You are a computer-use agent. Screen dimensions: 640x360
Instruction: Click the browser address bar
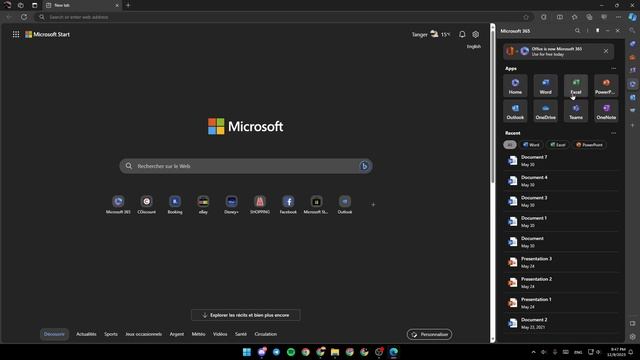click(x=282, y=17)
